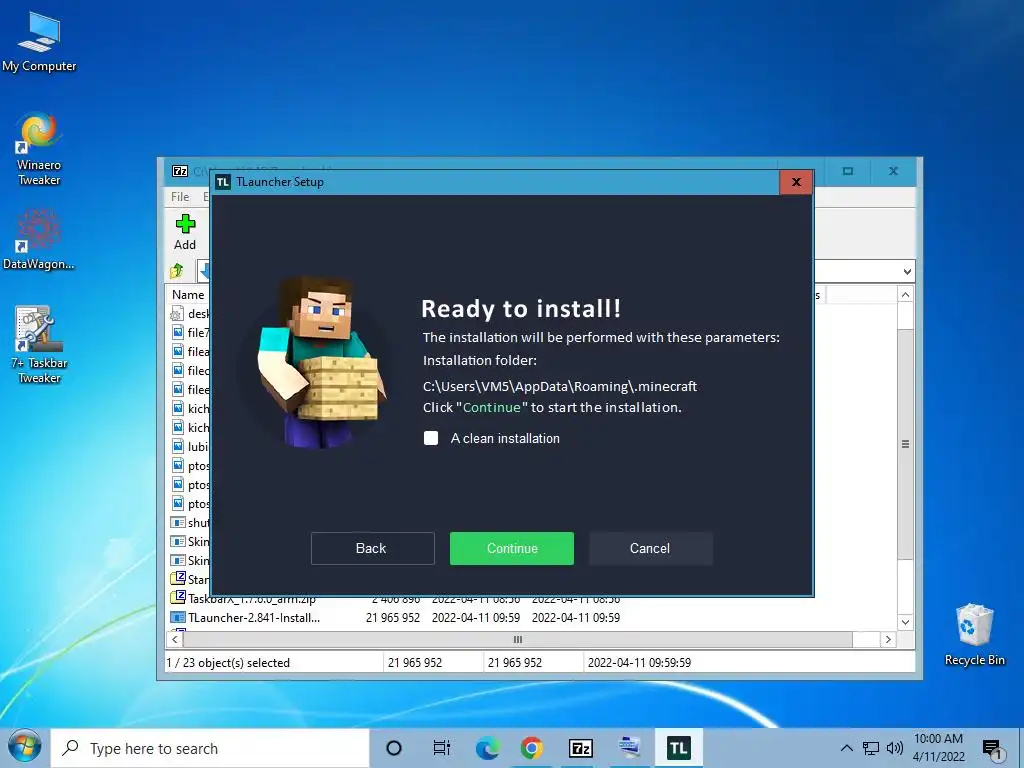Click the TaskbarX zip file icon
The width and height of the screenshot is (1024, 768).
coord(178,598)
